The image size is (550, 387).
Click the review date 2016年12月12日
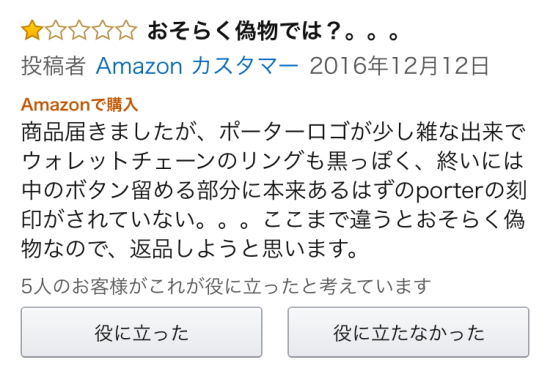click(399, 66)
